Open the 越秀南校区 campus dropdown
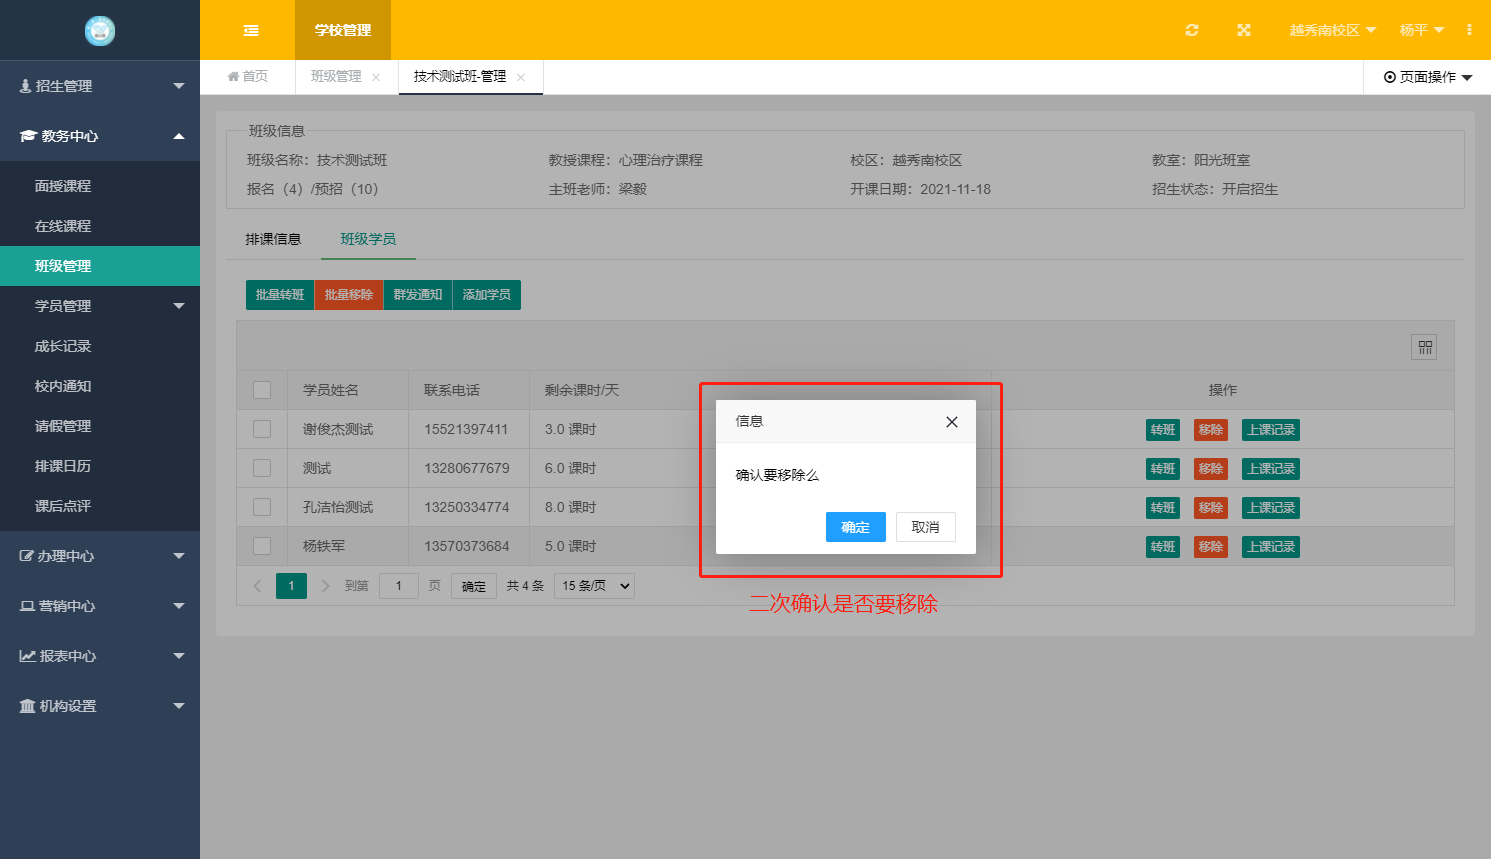 coord(1332,30)
